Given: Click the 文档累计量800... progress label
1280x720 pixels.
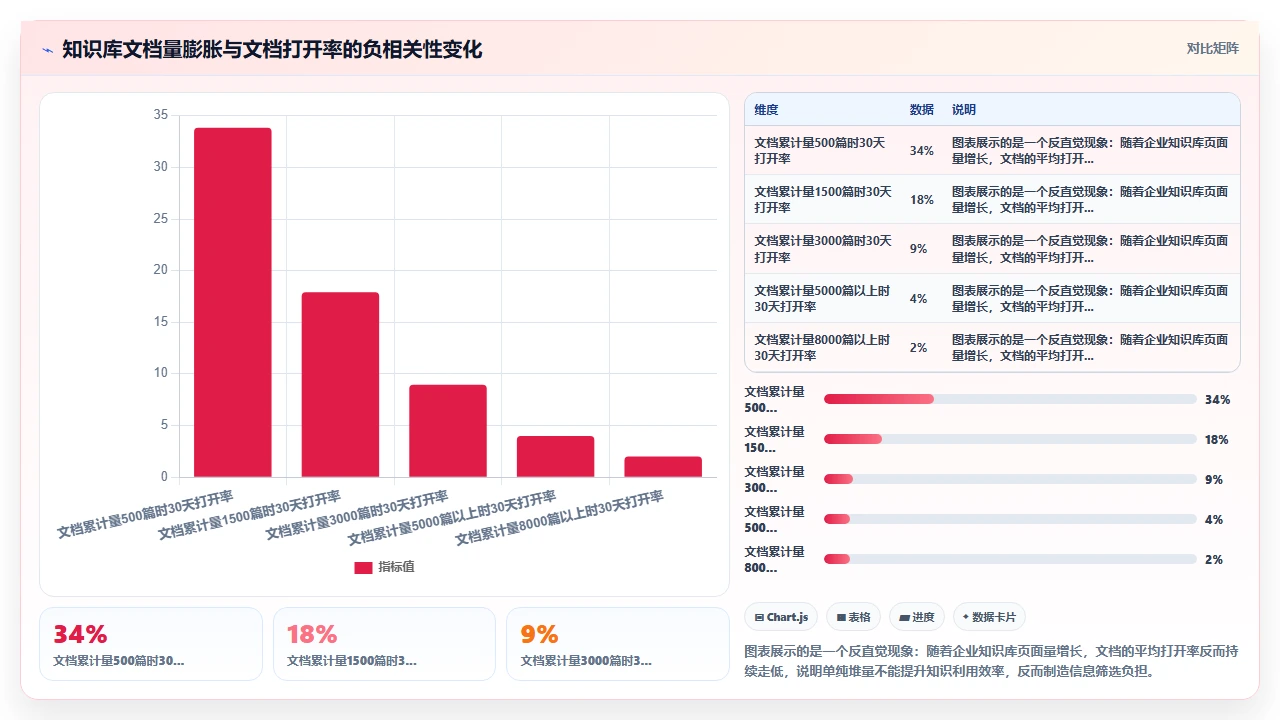Looking at the screenshot, I should tap(775, 559).
